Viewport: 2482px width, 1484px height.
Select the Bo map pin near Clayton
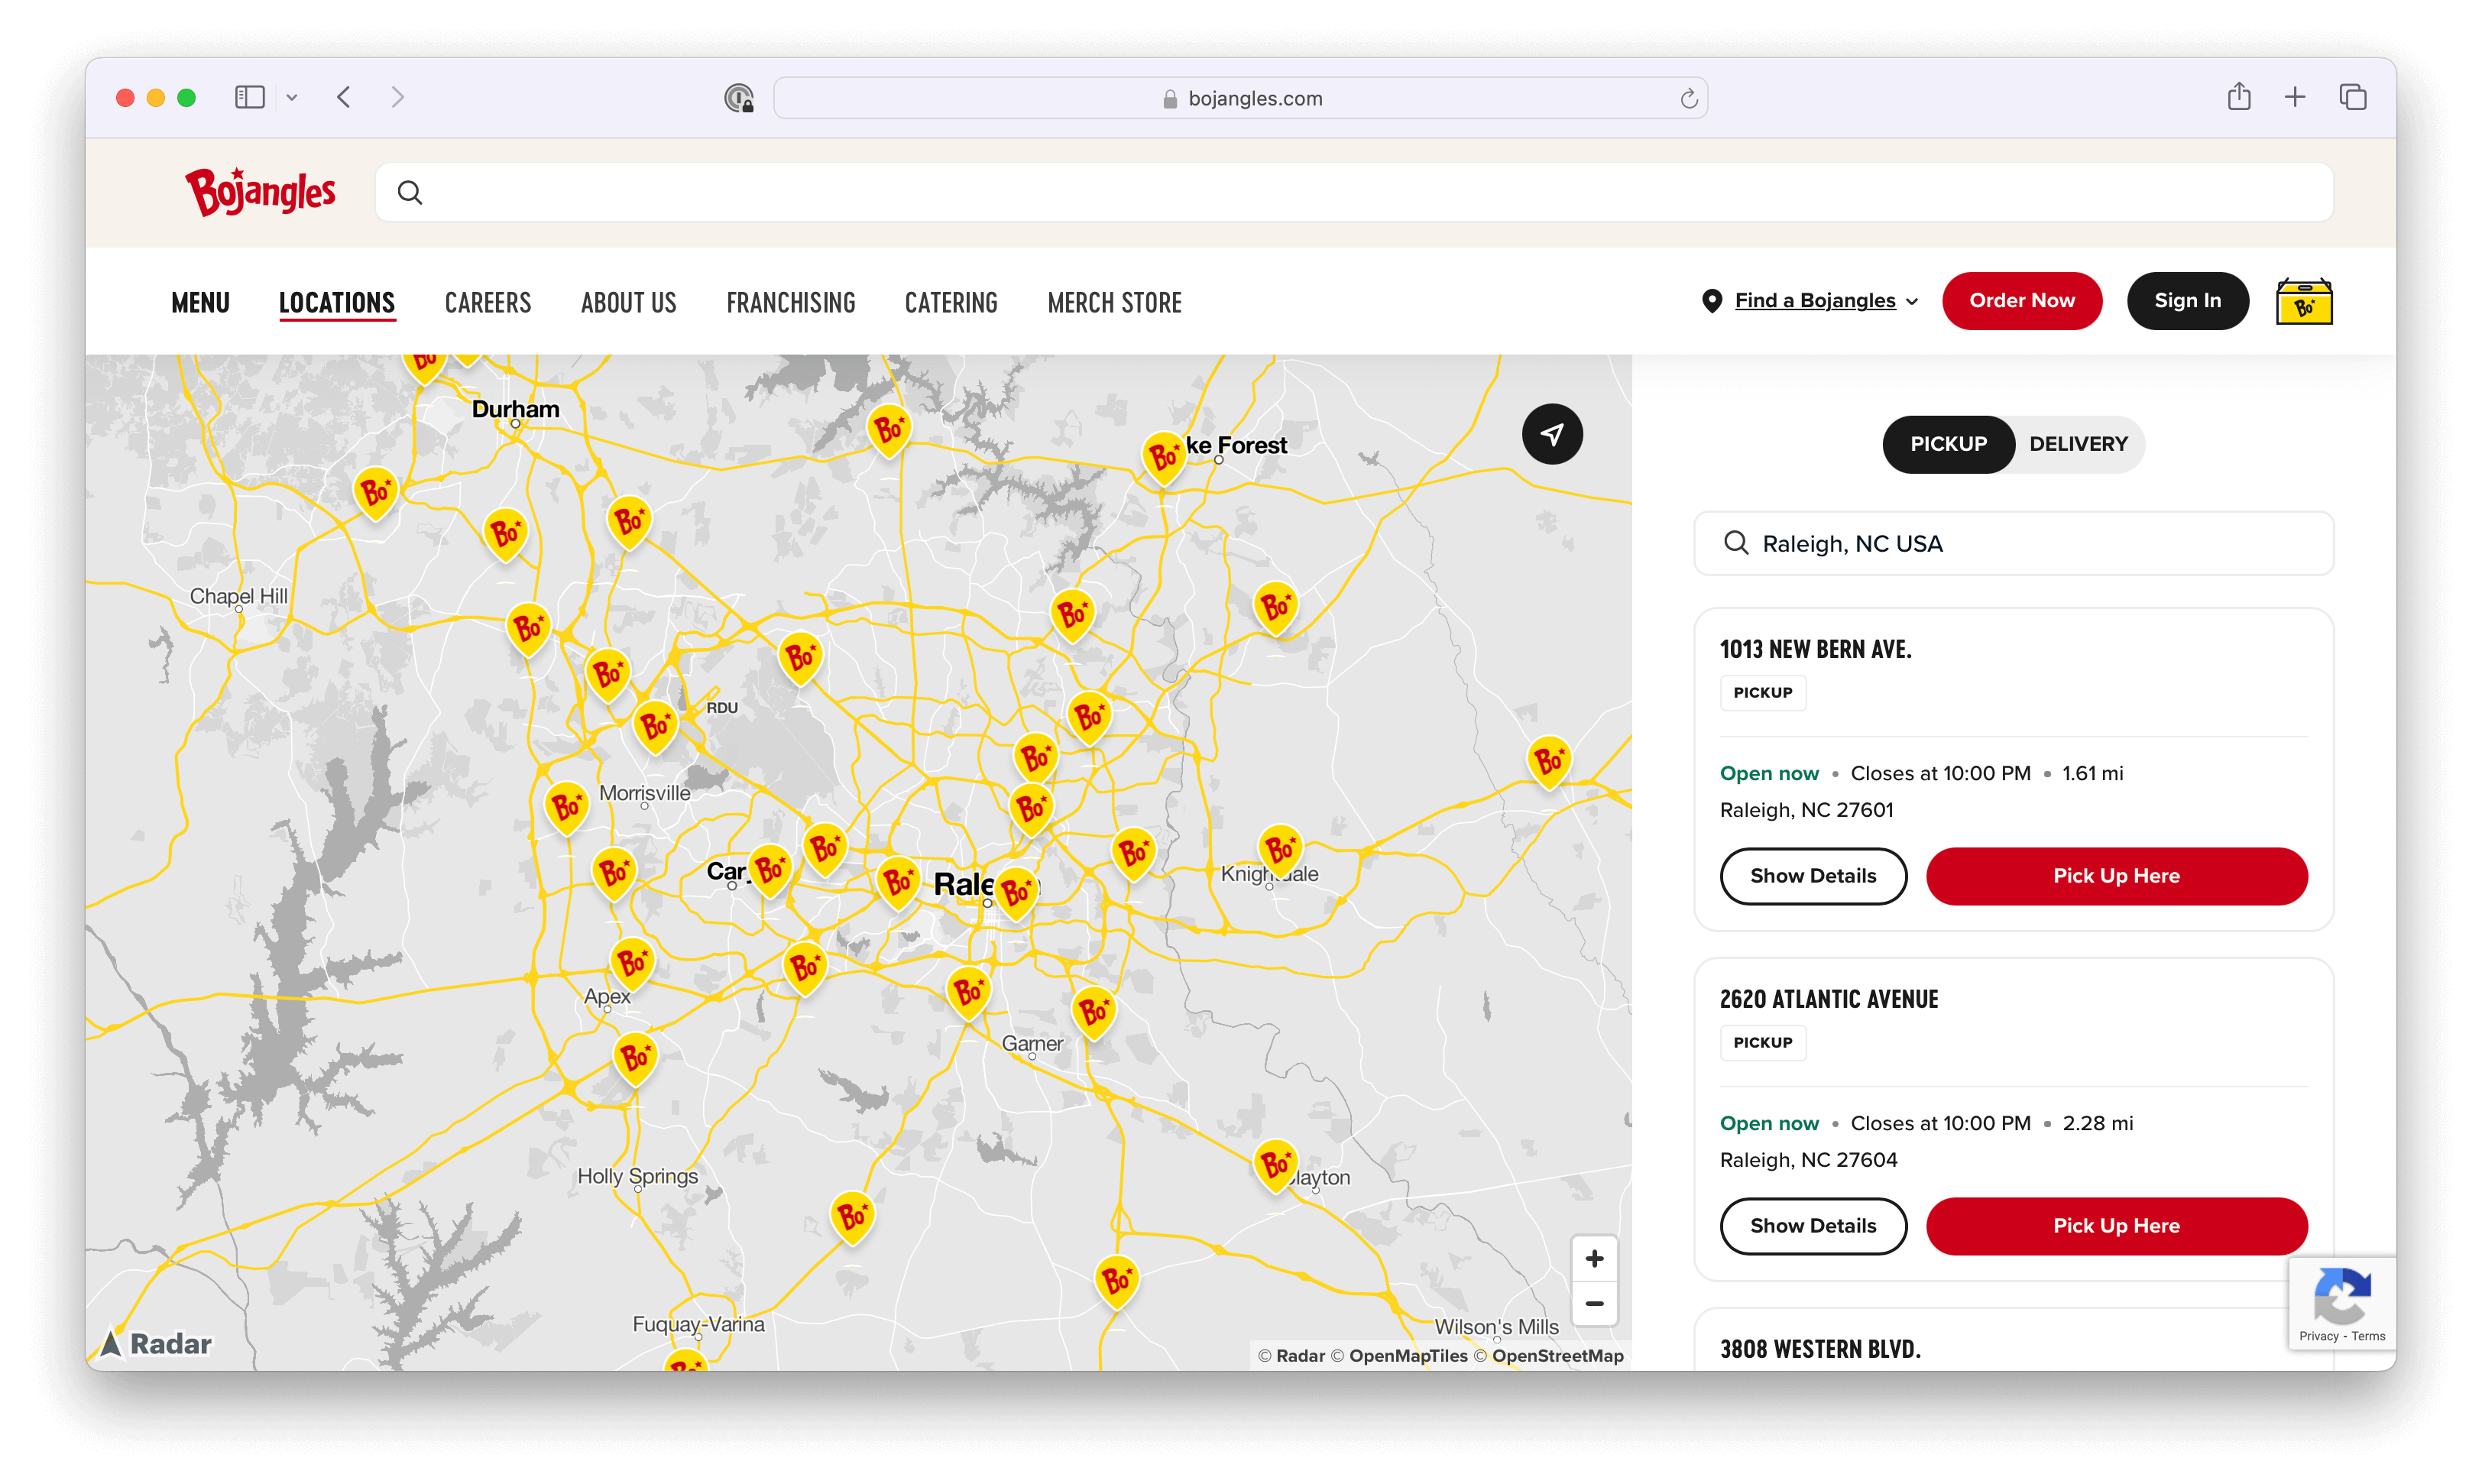click(1275, 1165)
